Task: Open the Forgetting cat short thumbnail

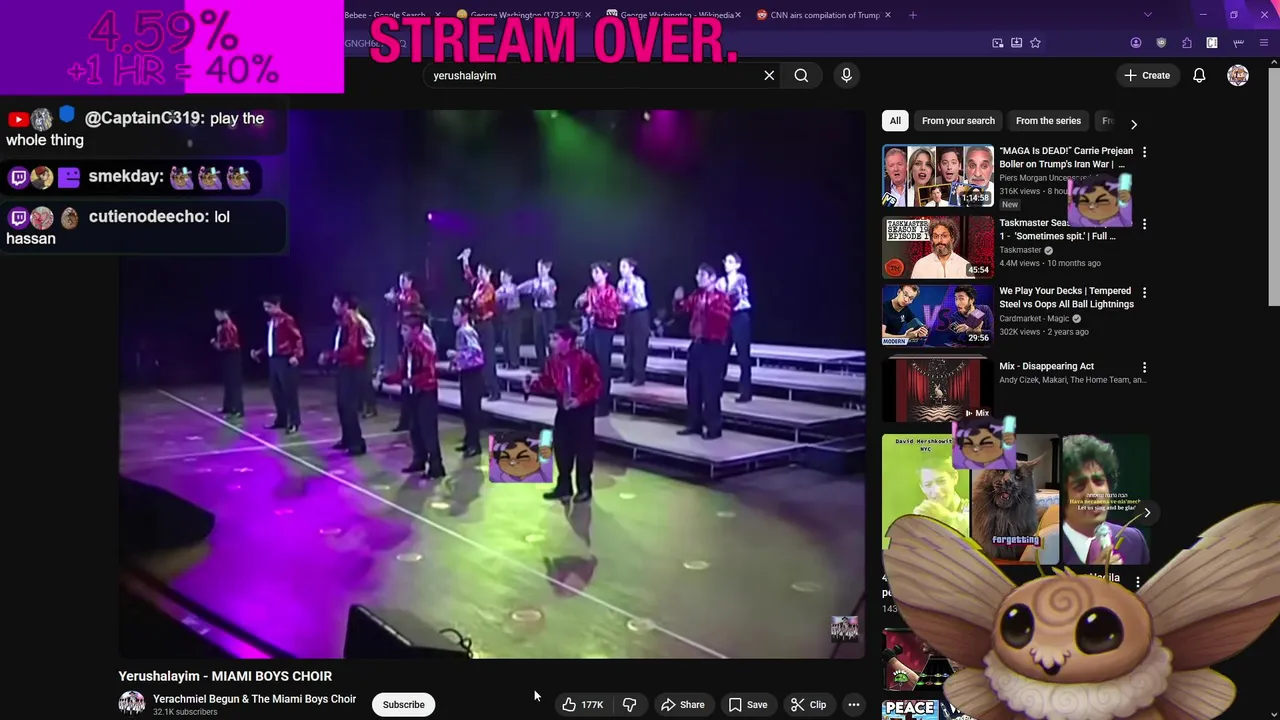Action: 1015,498
